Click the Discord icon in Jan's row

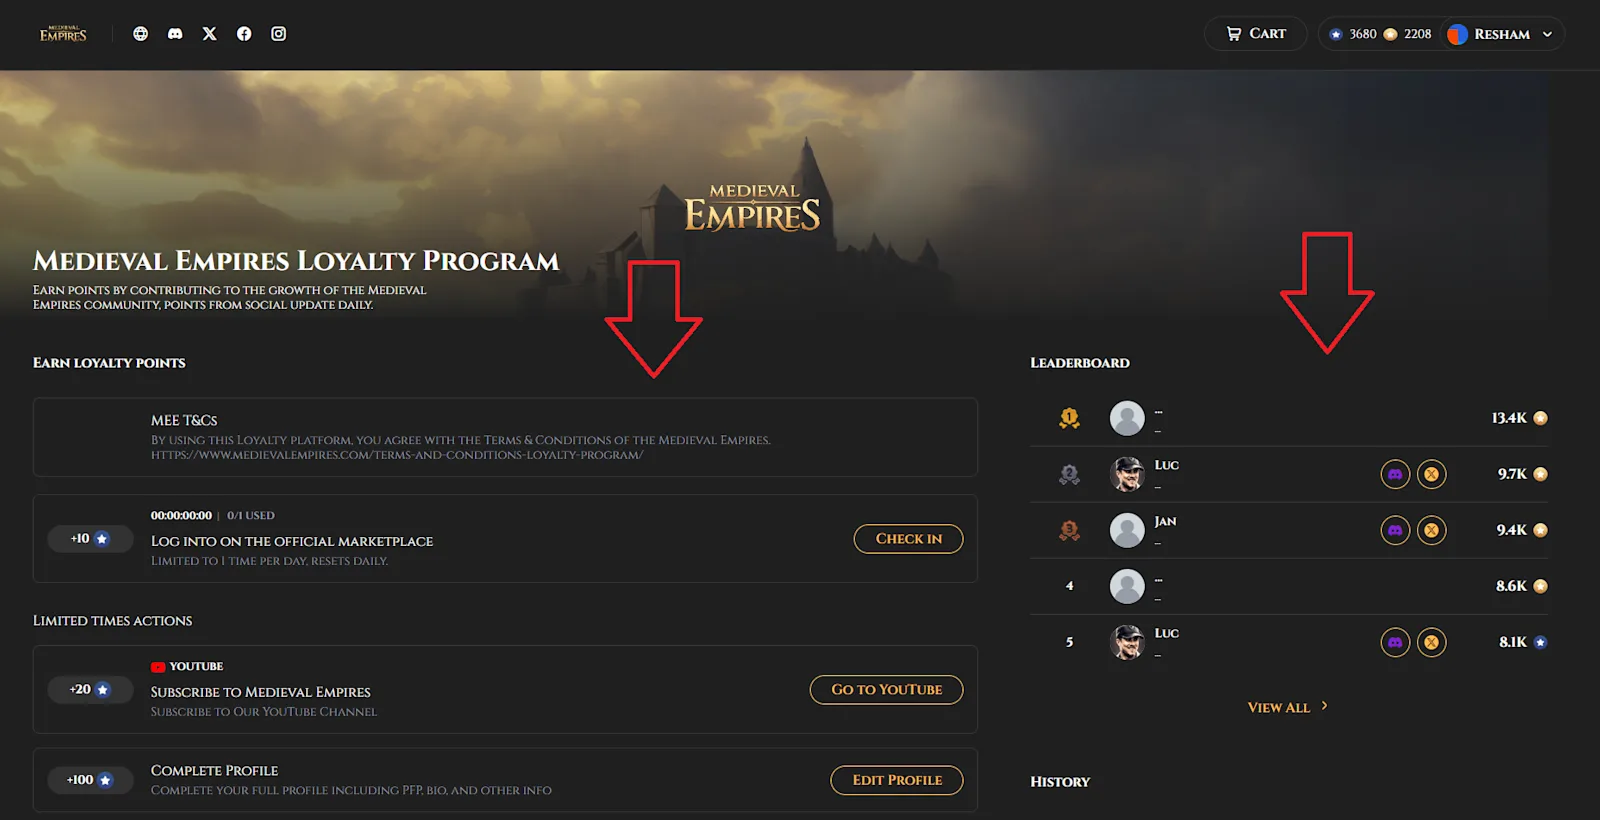tap(1395, 530)
